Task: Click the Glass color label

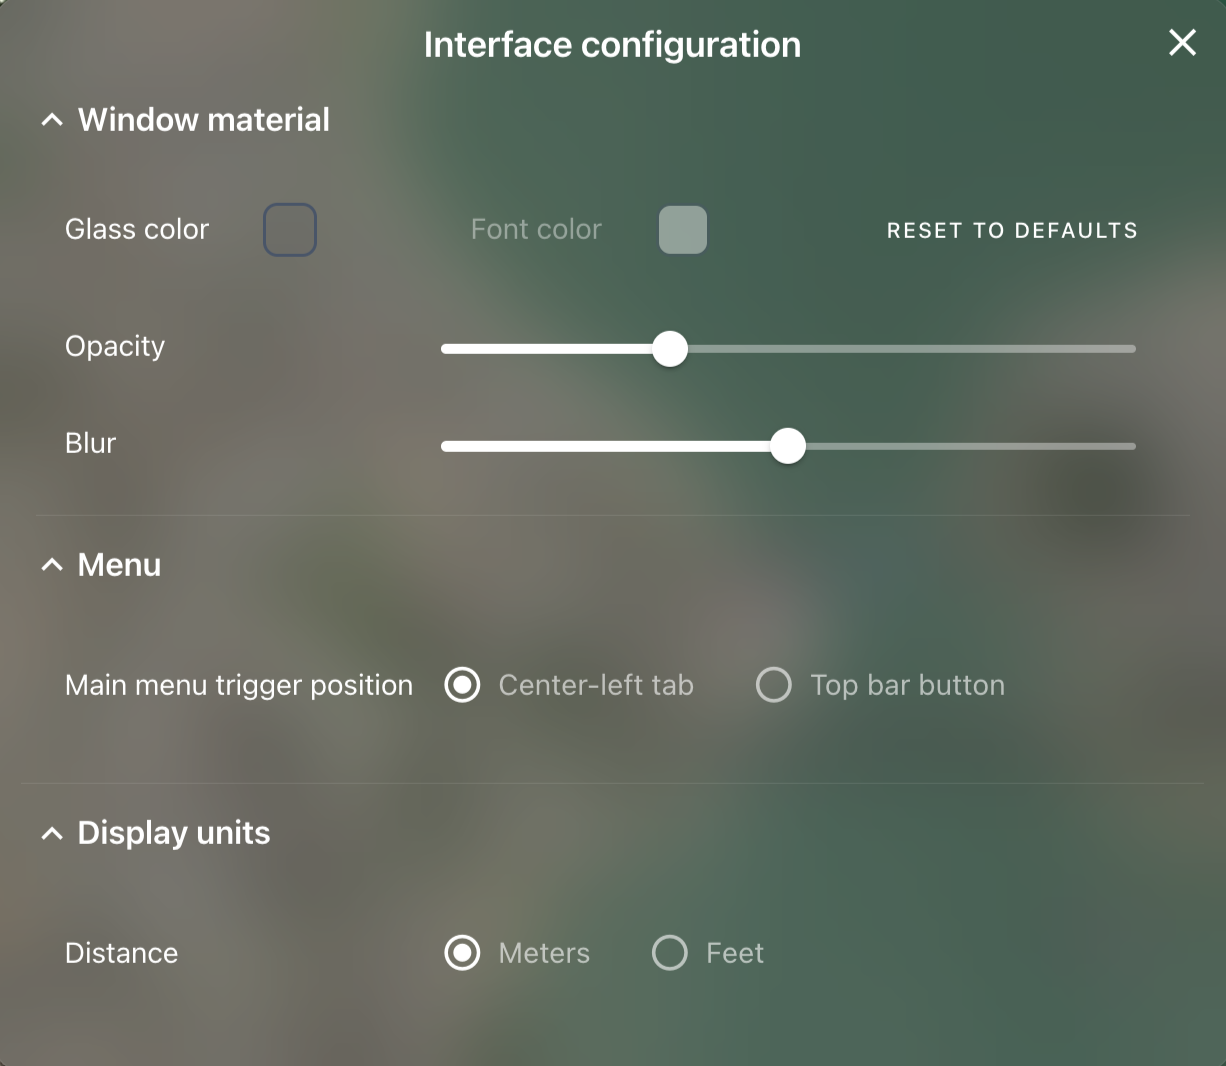Action: [137, 229]
